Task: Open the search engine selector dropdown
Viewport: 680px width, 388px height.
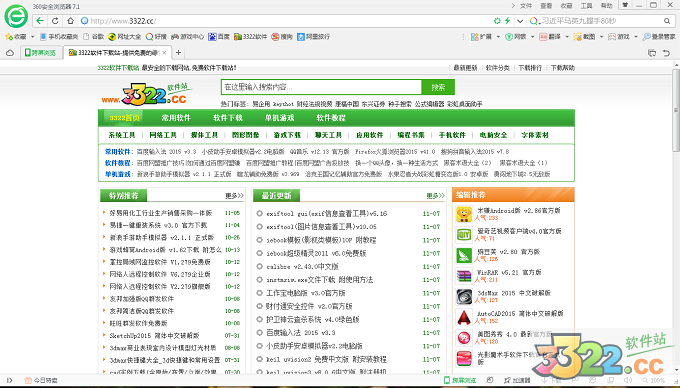Action: [534, 21]
